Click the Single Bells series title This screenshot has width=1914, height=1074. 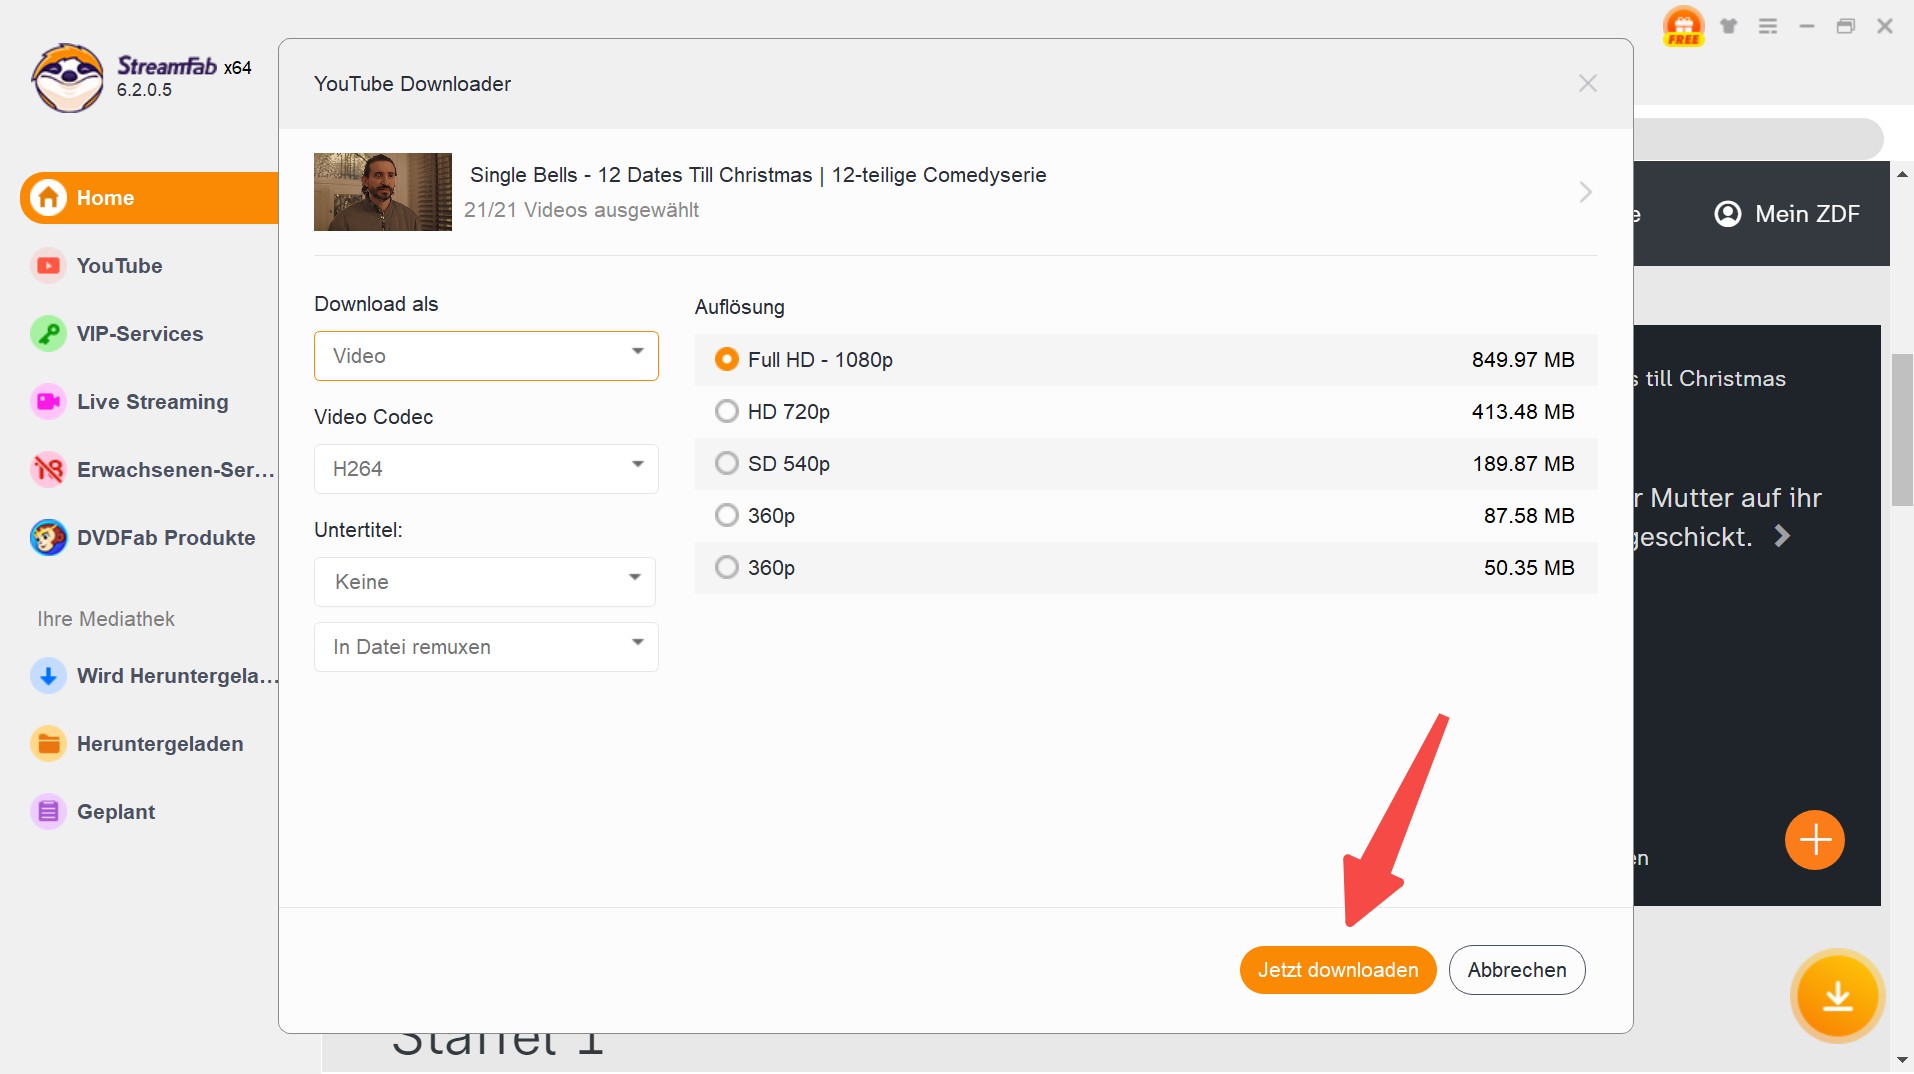[758, 175]
